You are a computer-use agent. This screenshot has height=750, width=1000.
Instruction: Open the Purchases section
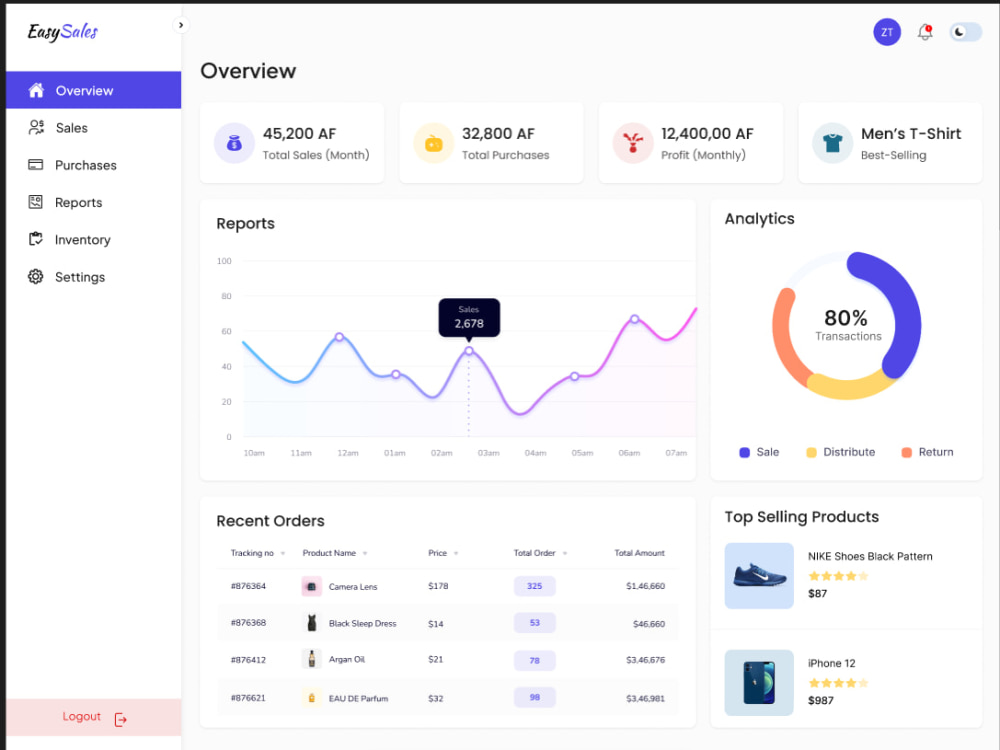click(x=94, y=165)
